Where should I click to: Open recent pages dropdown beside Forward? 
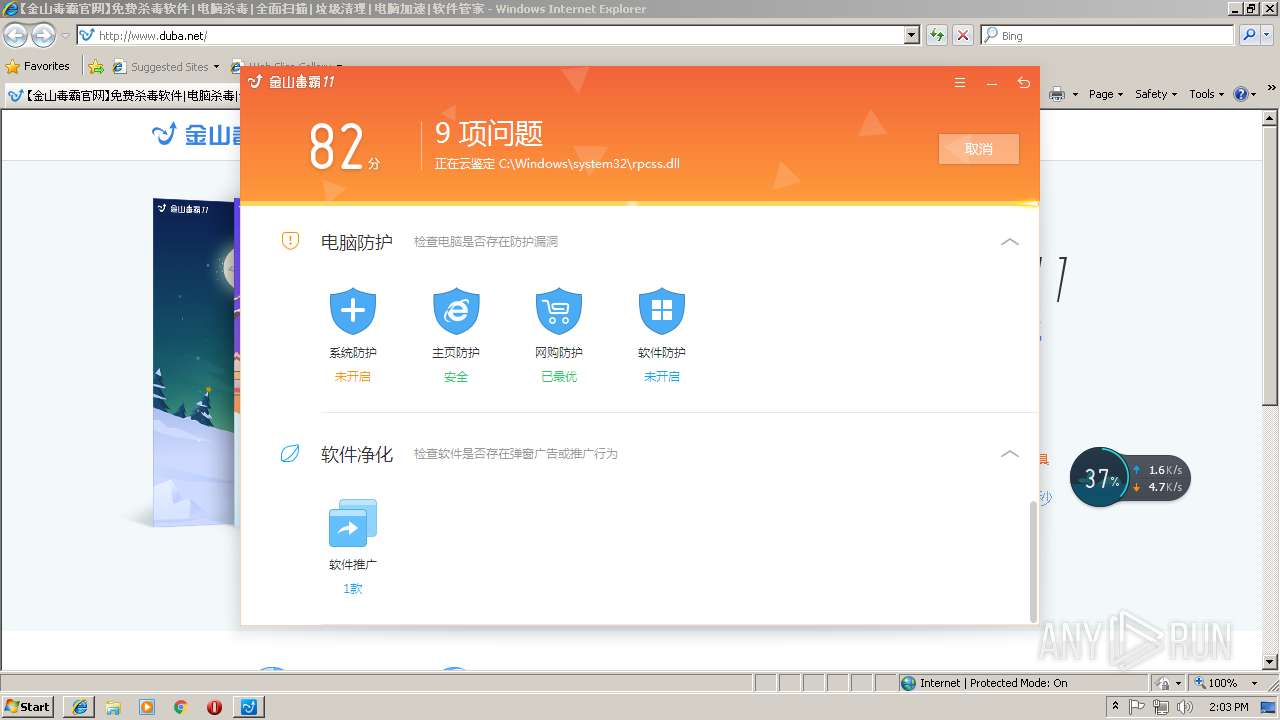[x=65, y=36]
